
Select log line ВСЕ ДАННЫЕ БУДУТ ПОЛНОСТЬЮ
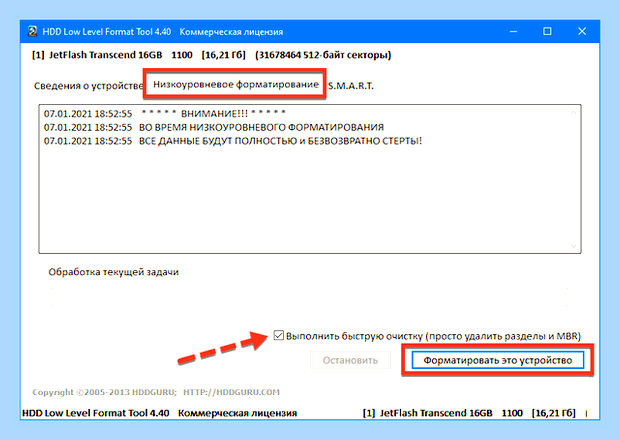pyautogui.click(x=232, y=141)
